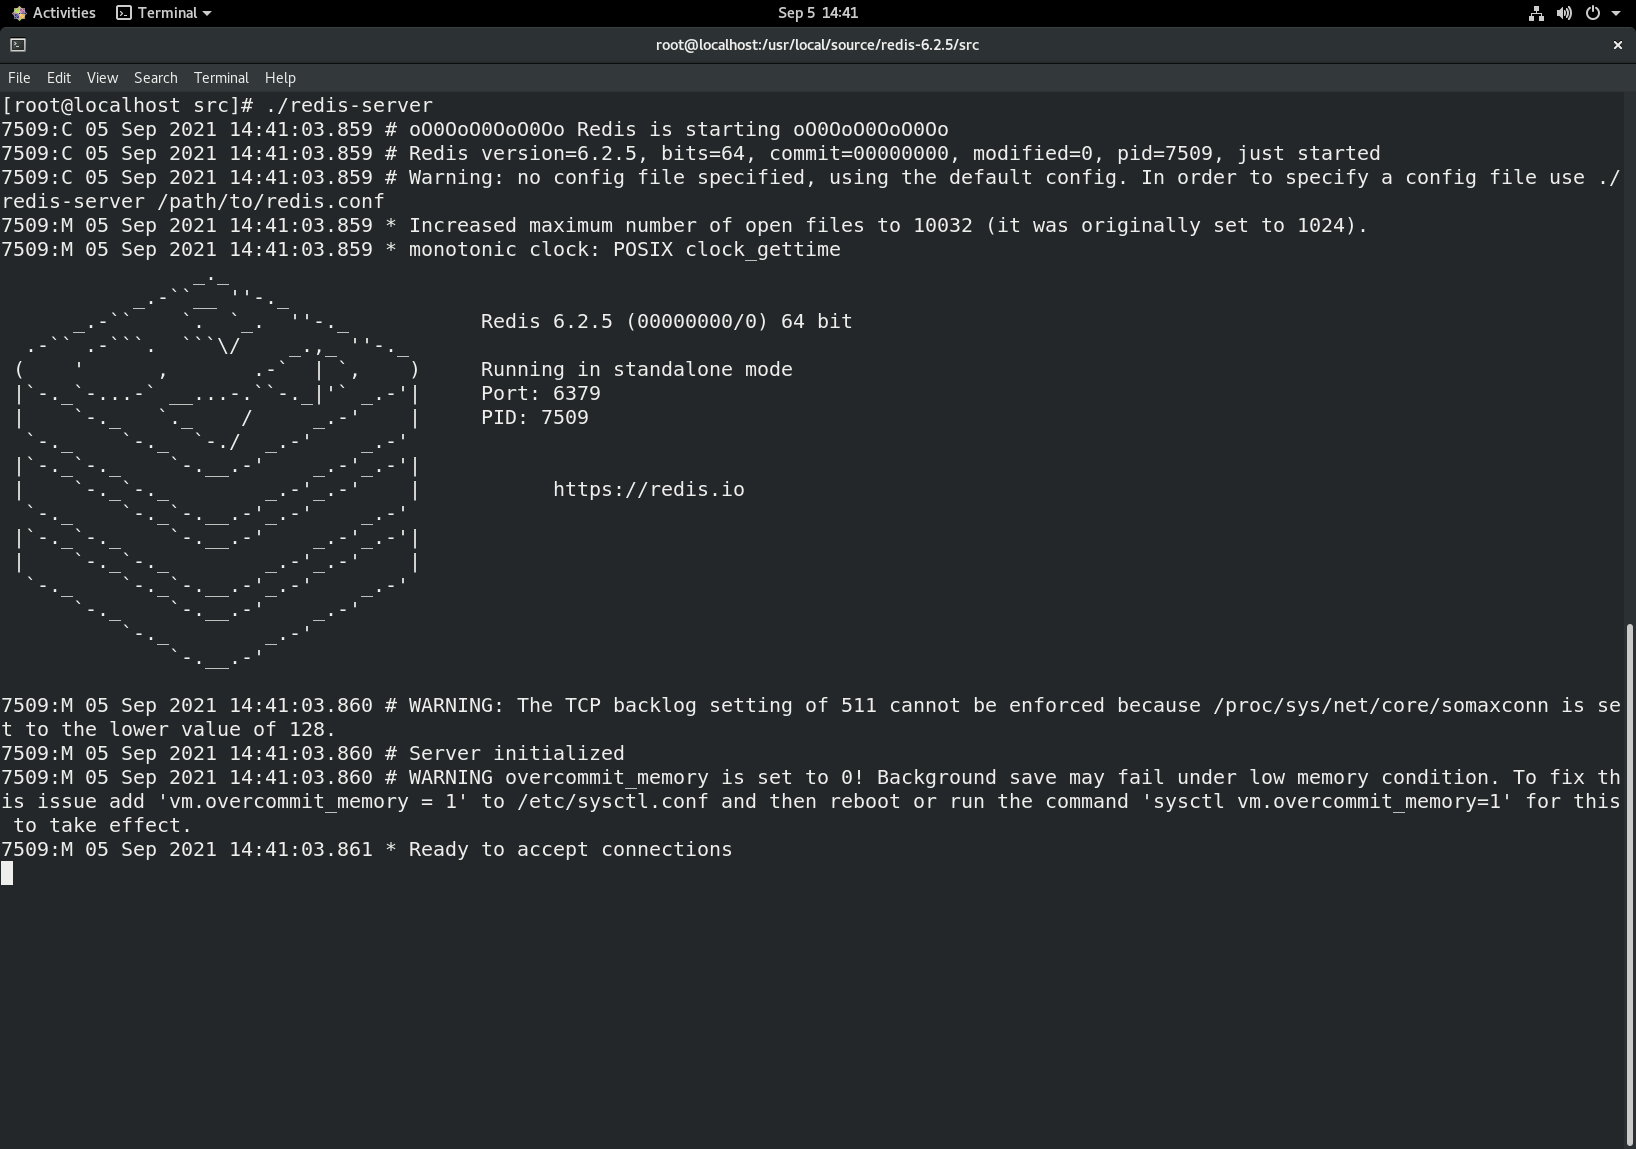The image size is (1636, 1149).
Task: Click the 'Server initialized' log line
Action: click(x=313, y=753)
